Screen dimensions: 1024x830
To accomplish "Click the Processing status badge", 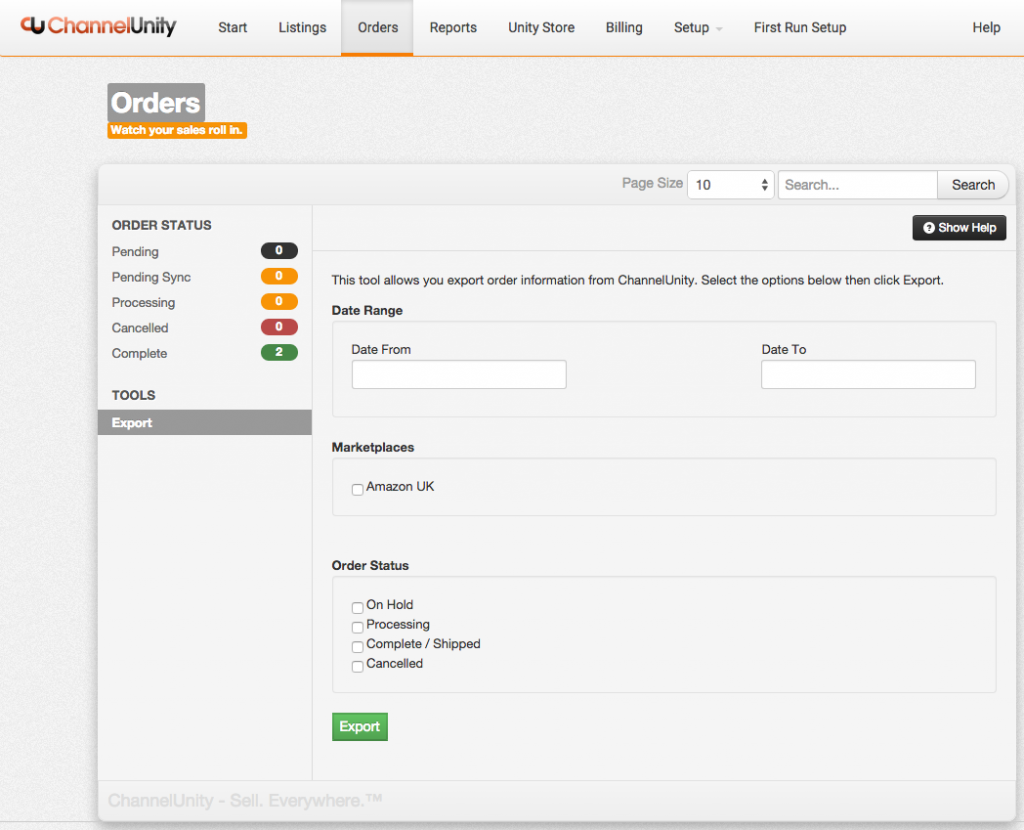I will point(279,302).
